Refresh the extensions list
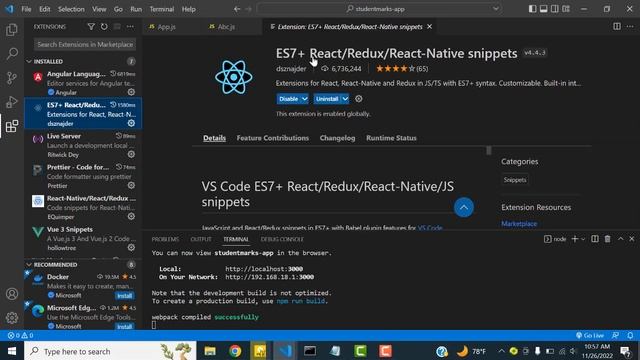This screenshot has height=360, width=640. pos(104,27)
